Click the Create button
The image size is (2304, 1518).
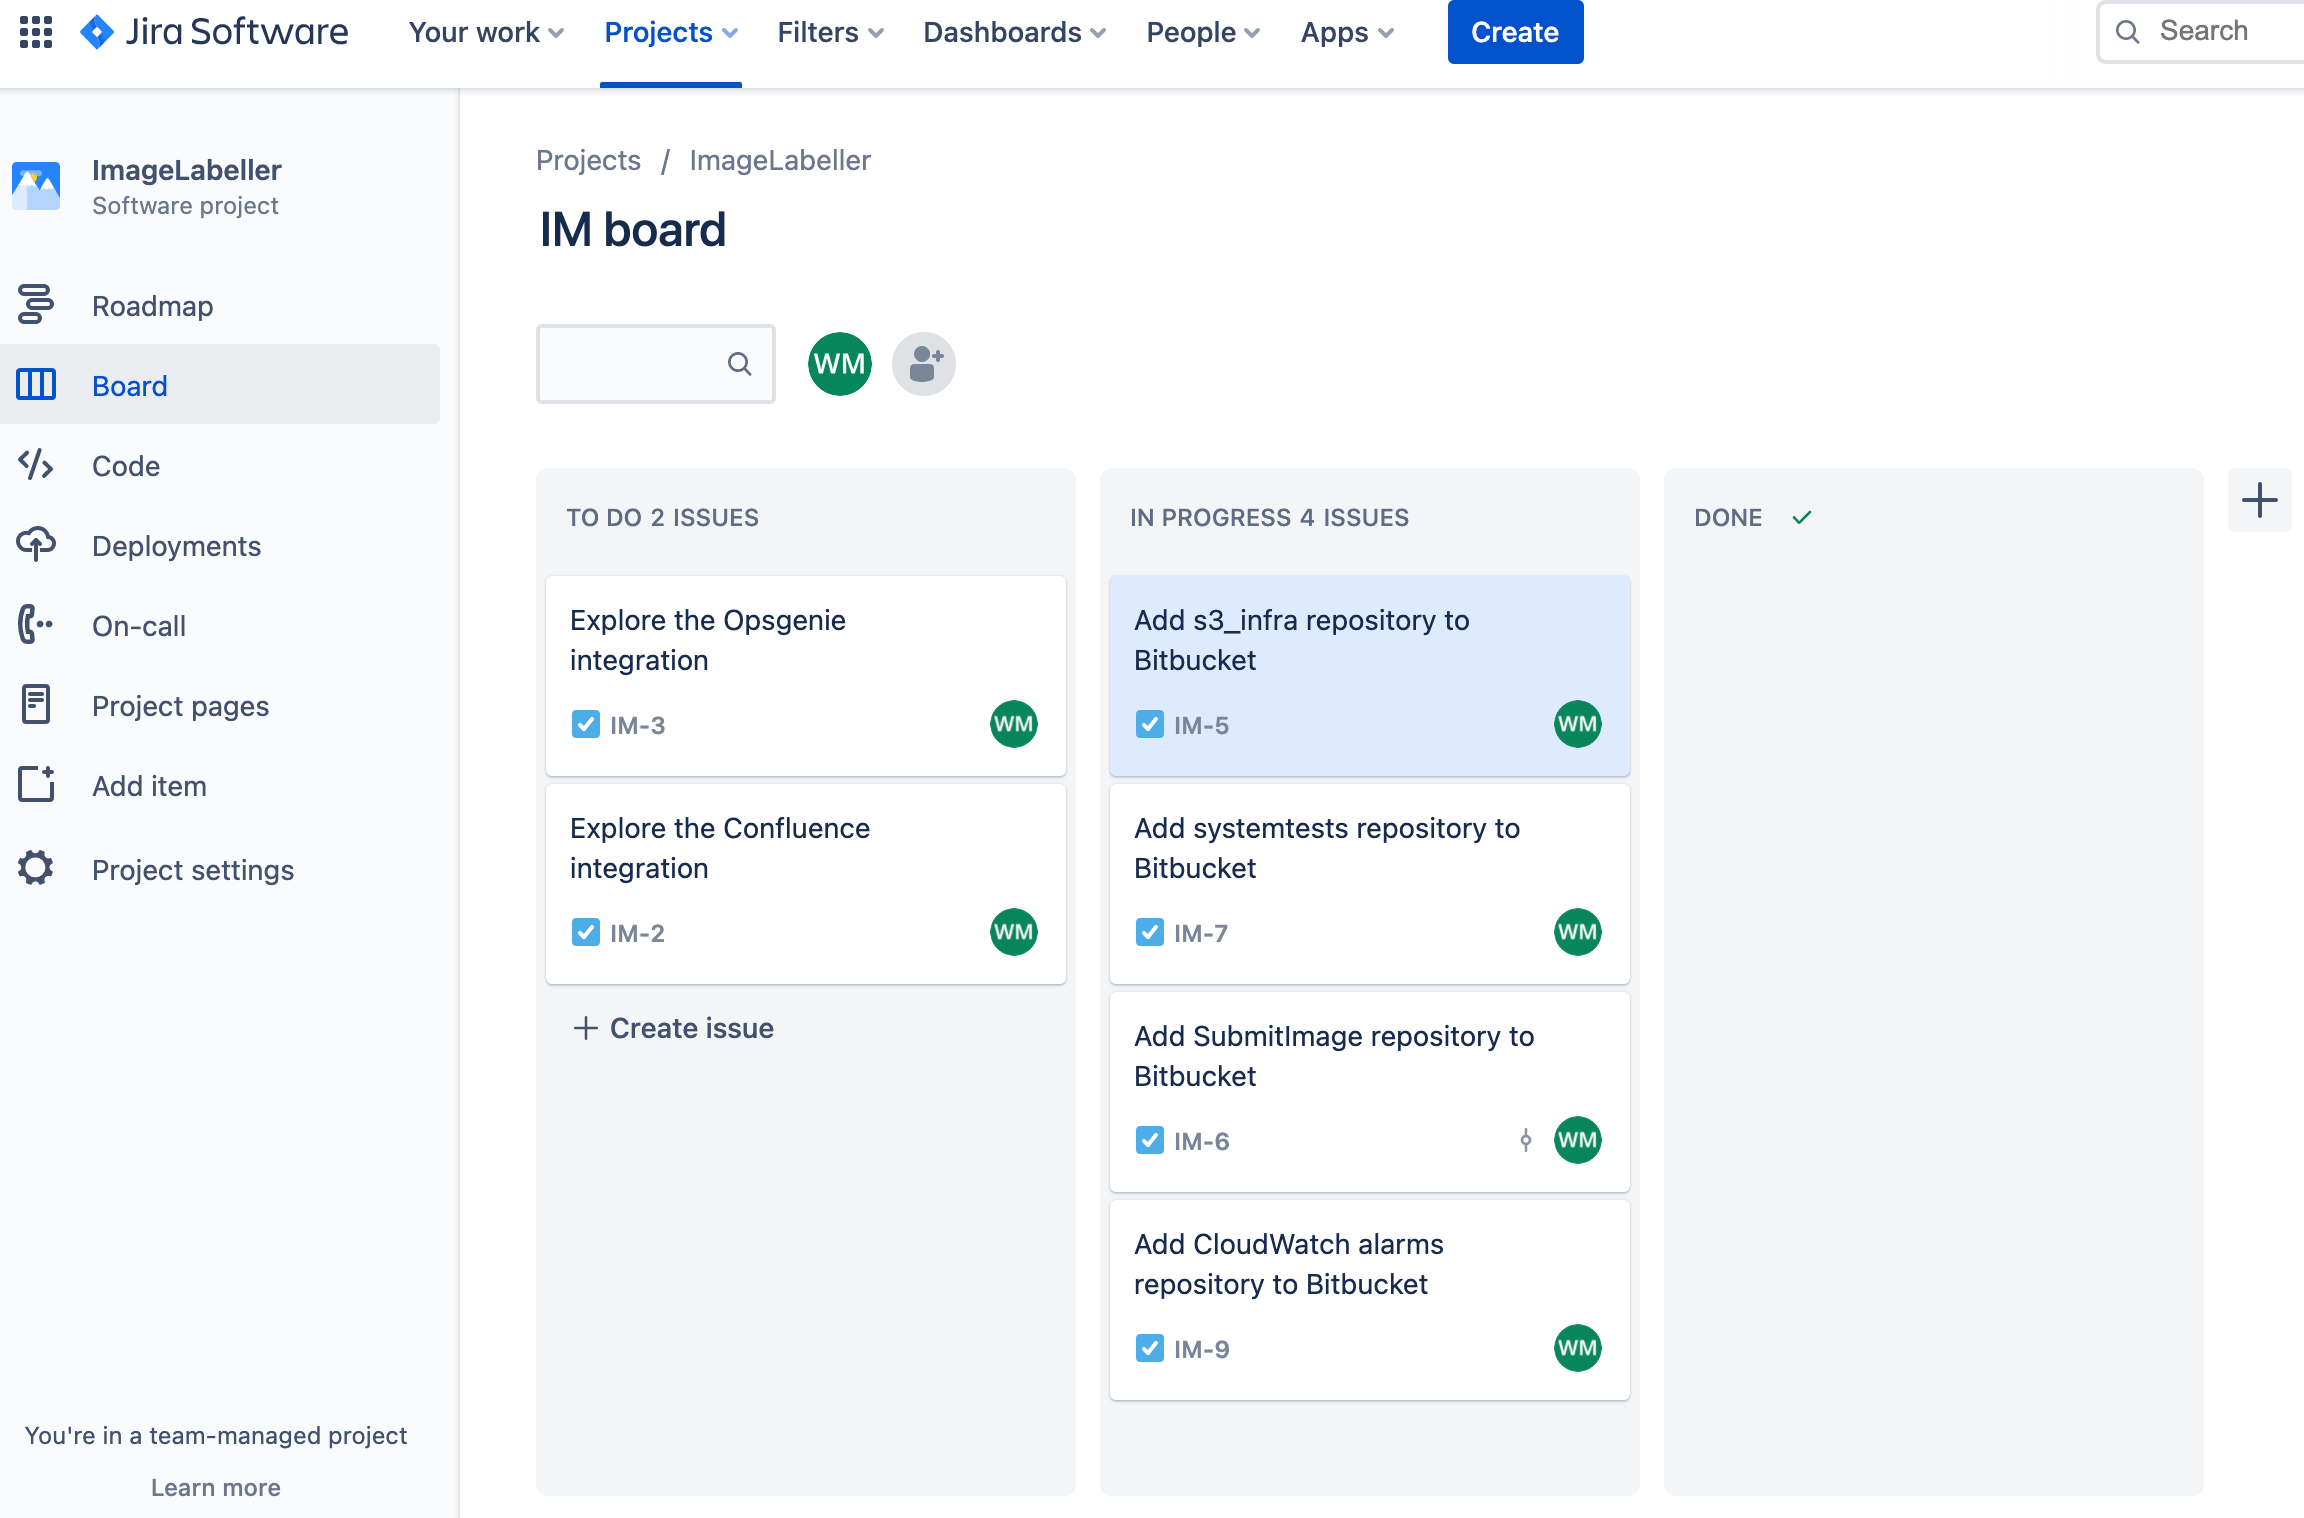tap(1515, 32)
